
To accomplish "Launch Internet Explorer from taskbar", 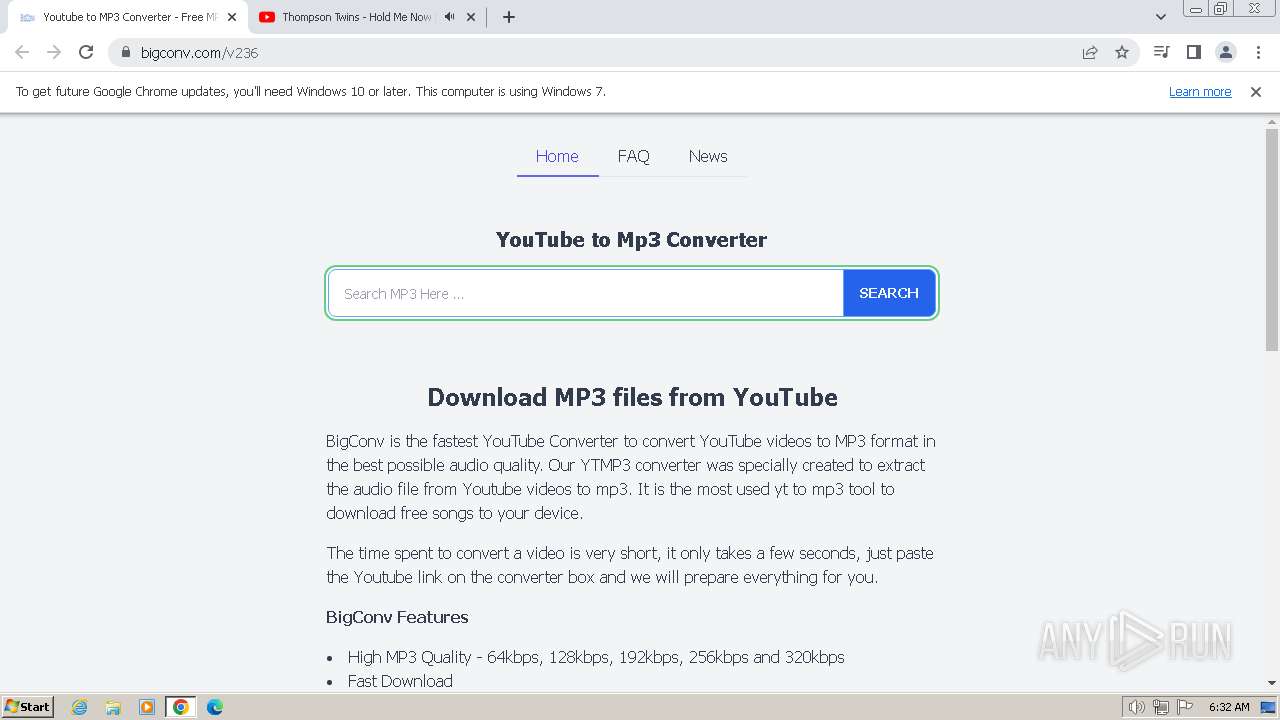I will (x=80, y=707).
